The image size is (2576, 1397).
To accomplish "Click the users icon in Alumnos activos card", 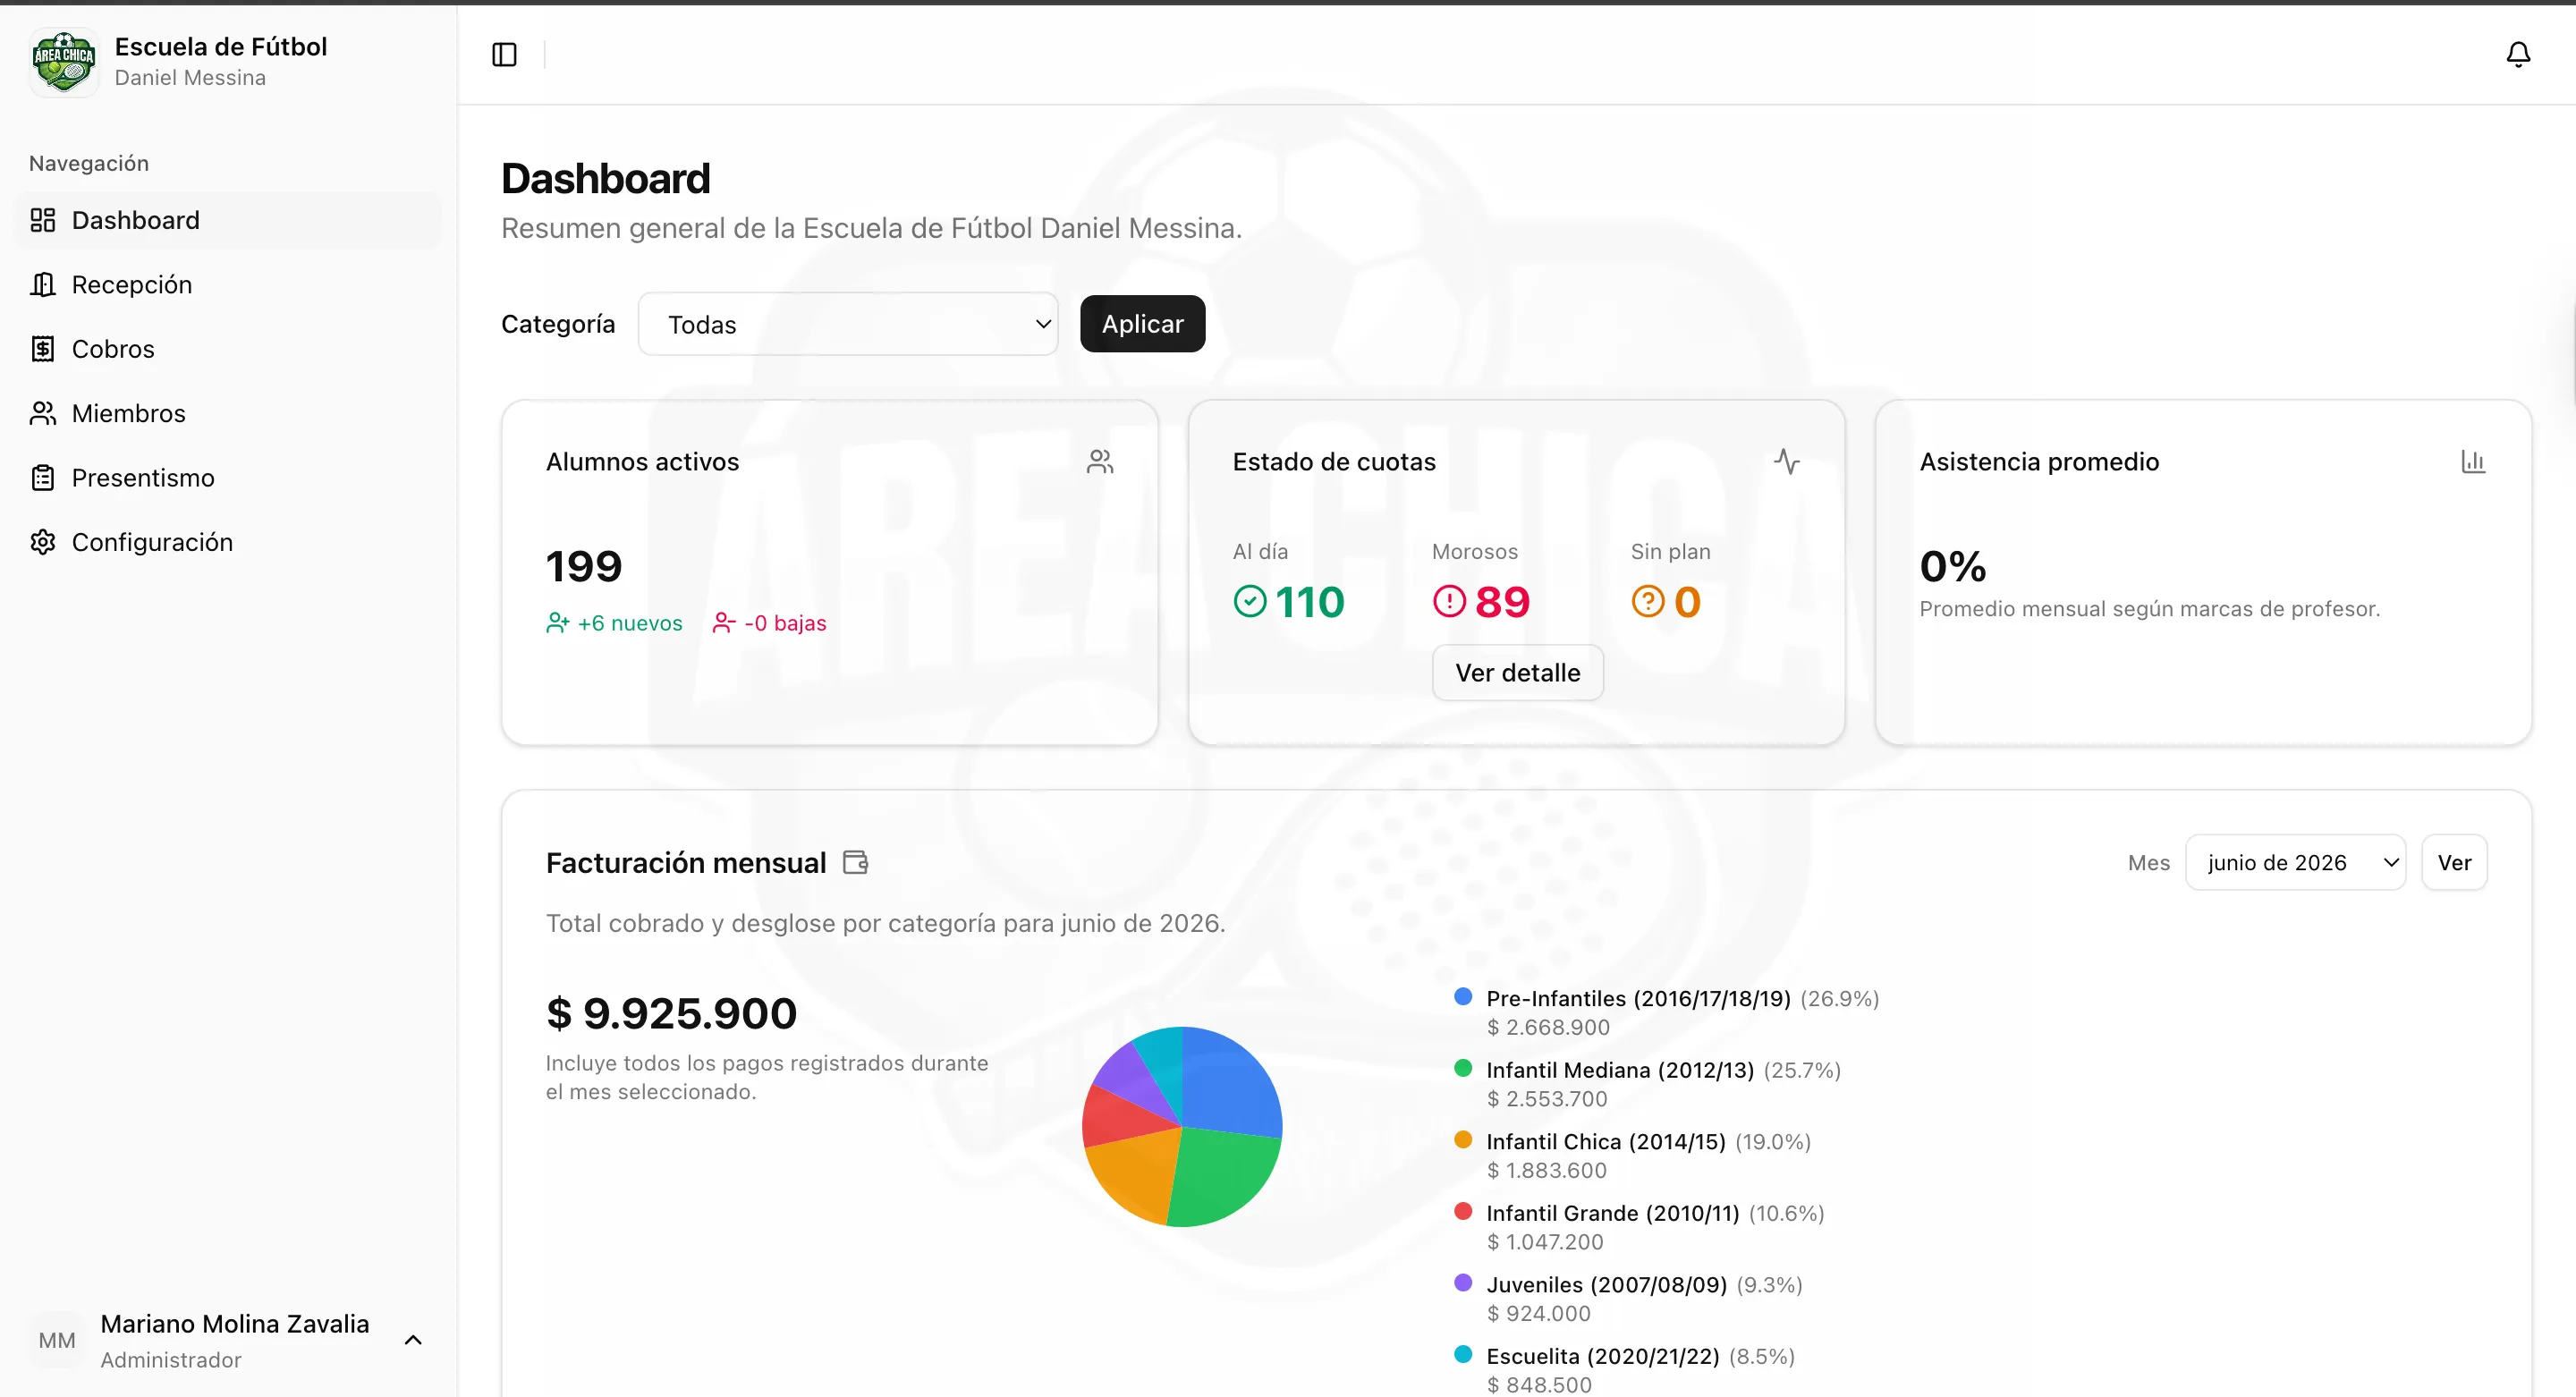I will click(1100, 461).
